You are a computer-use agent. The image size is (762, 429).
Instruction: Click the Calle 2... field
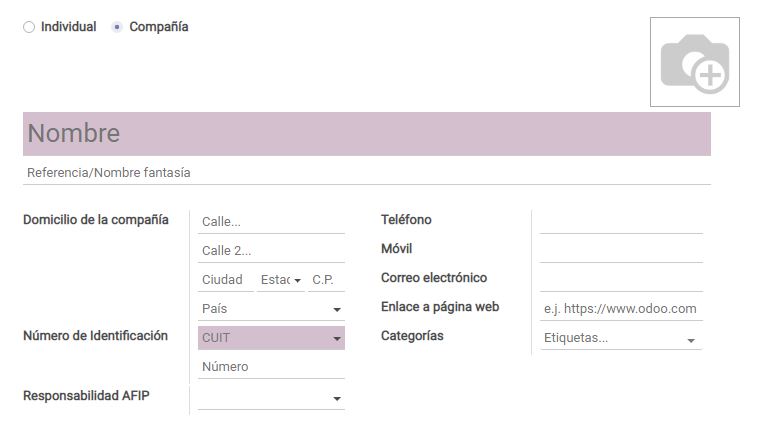271,251
